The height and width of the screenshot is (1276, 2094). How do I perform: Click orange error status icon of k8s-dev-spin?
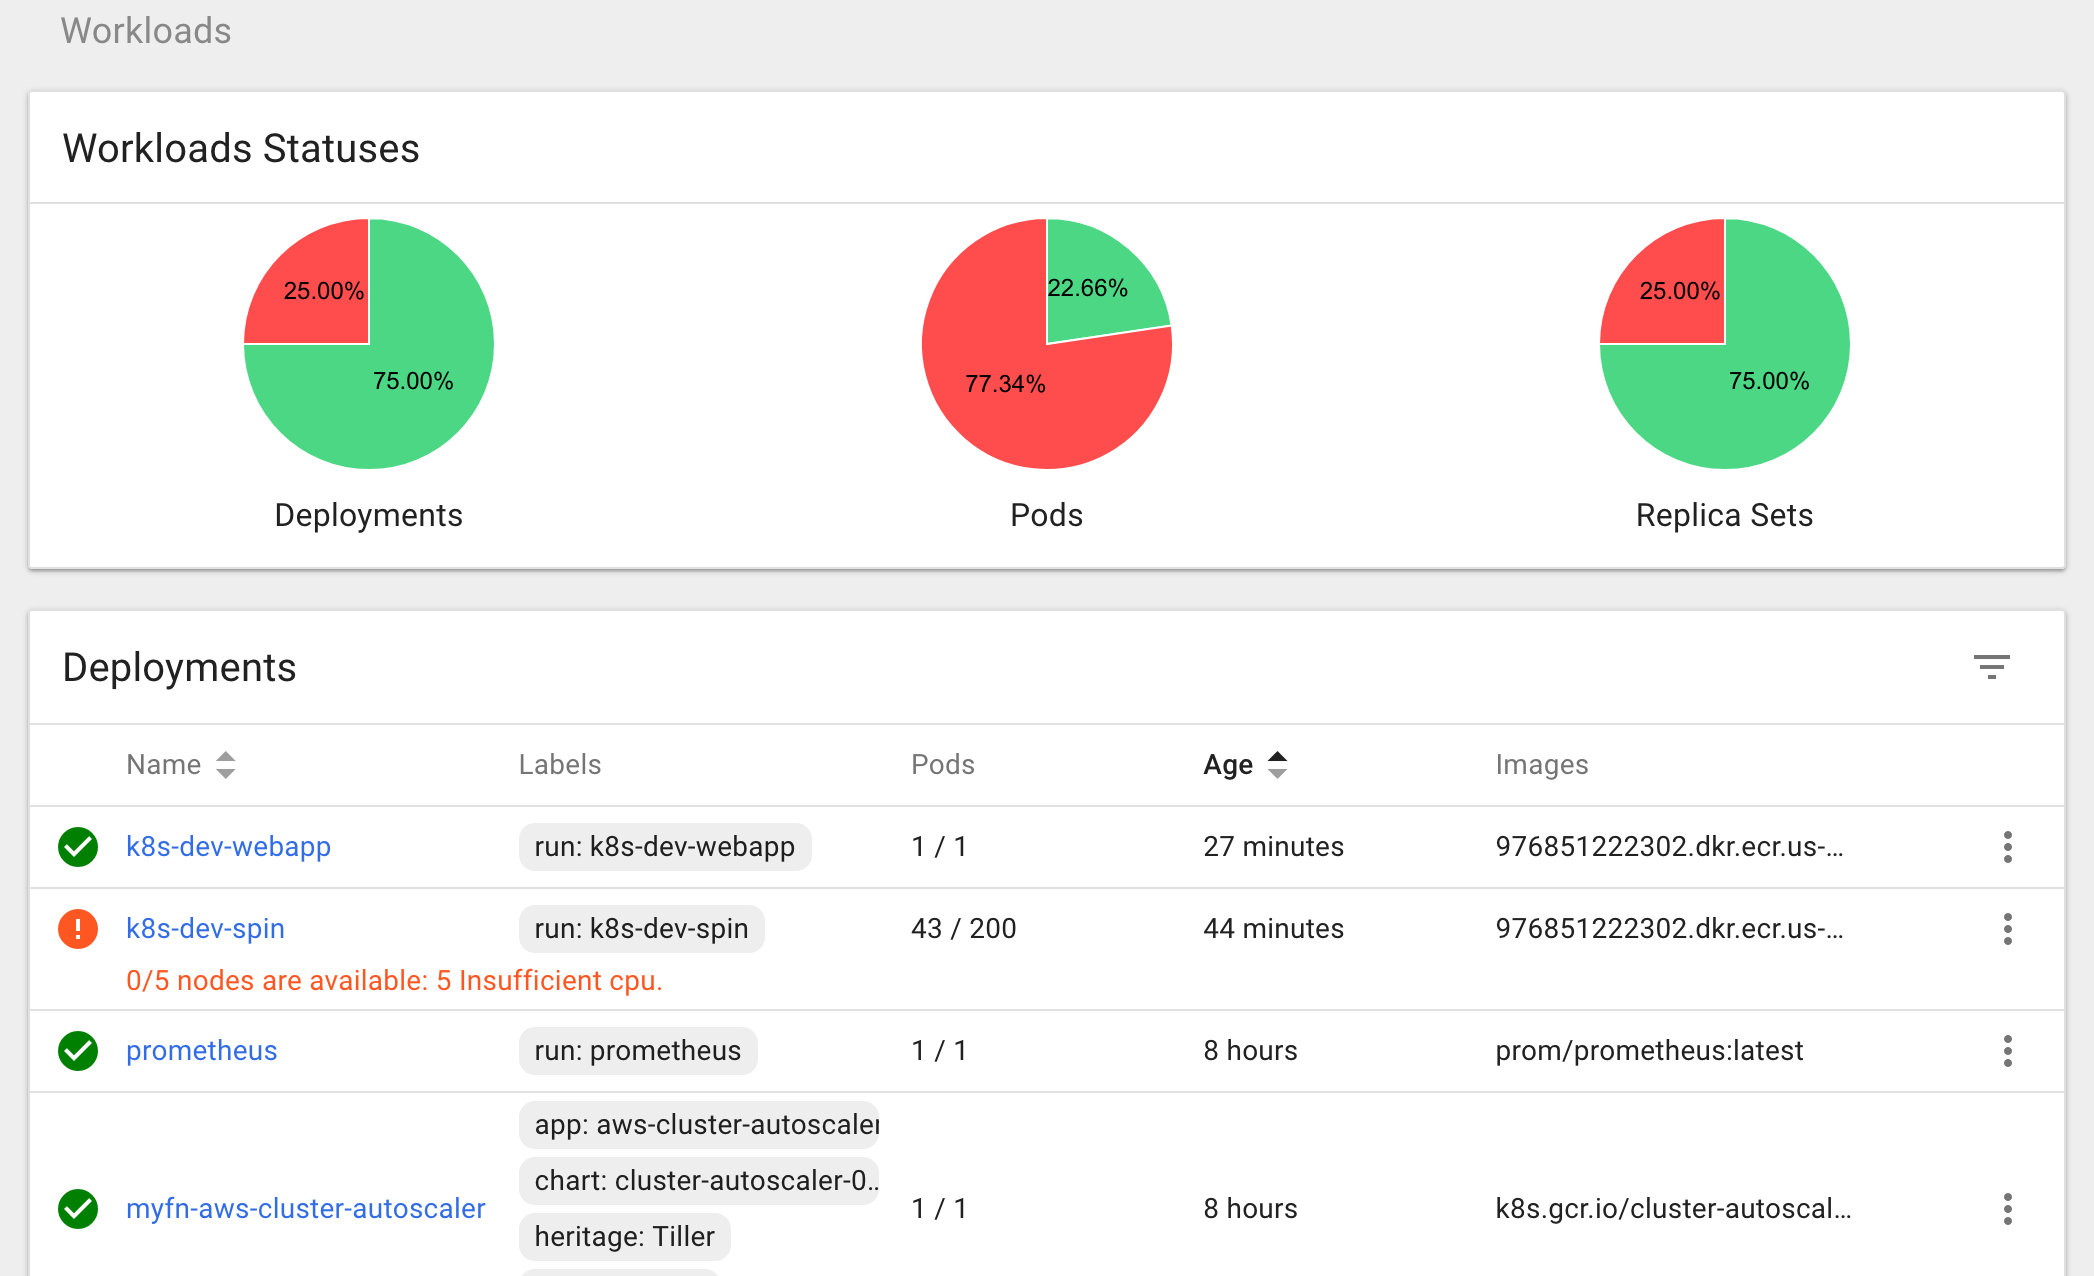click(78, 929)
